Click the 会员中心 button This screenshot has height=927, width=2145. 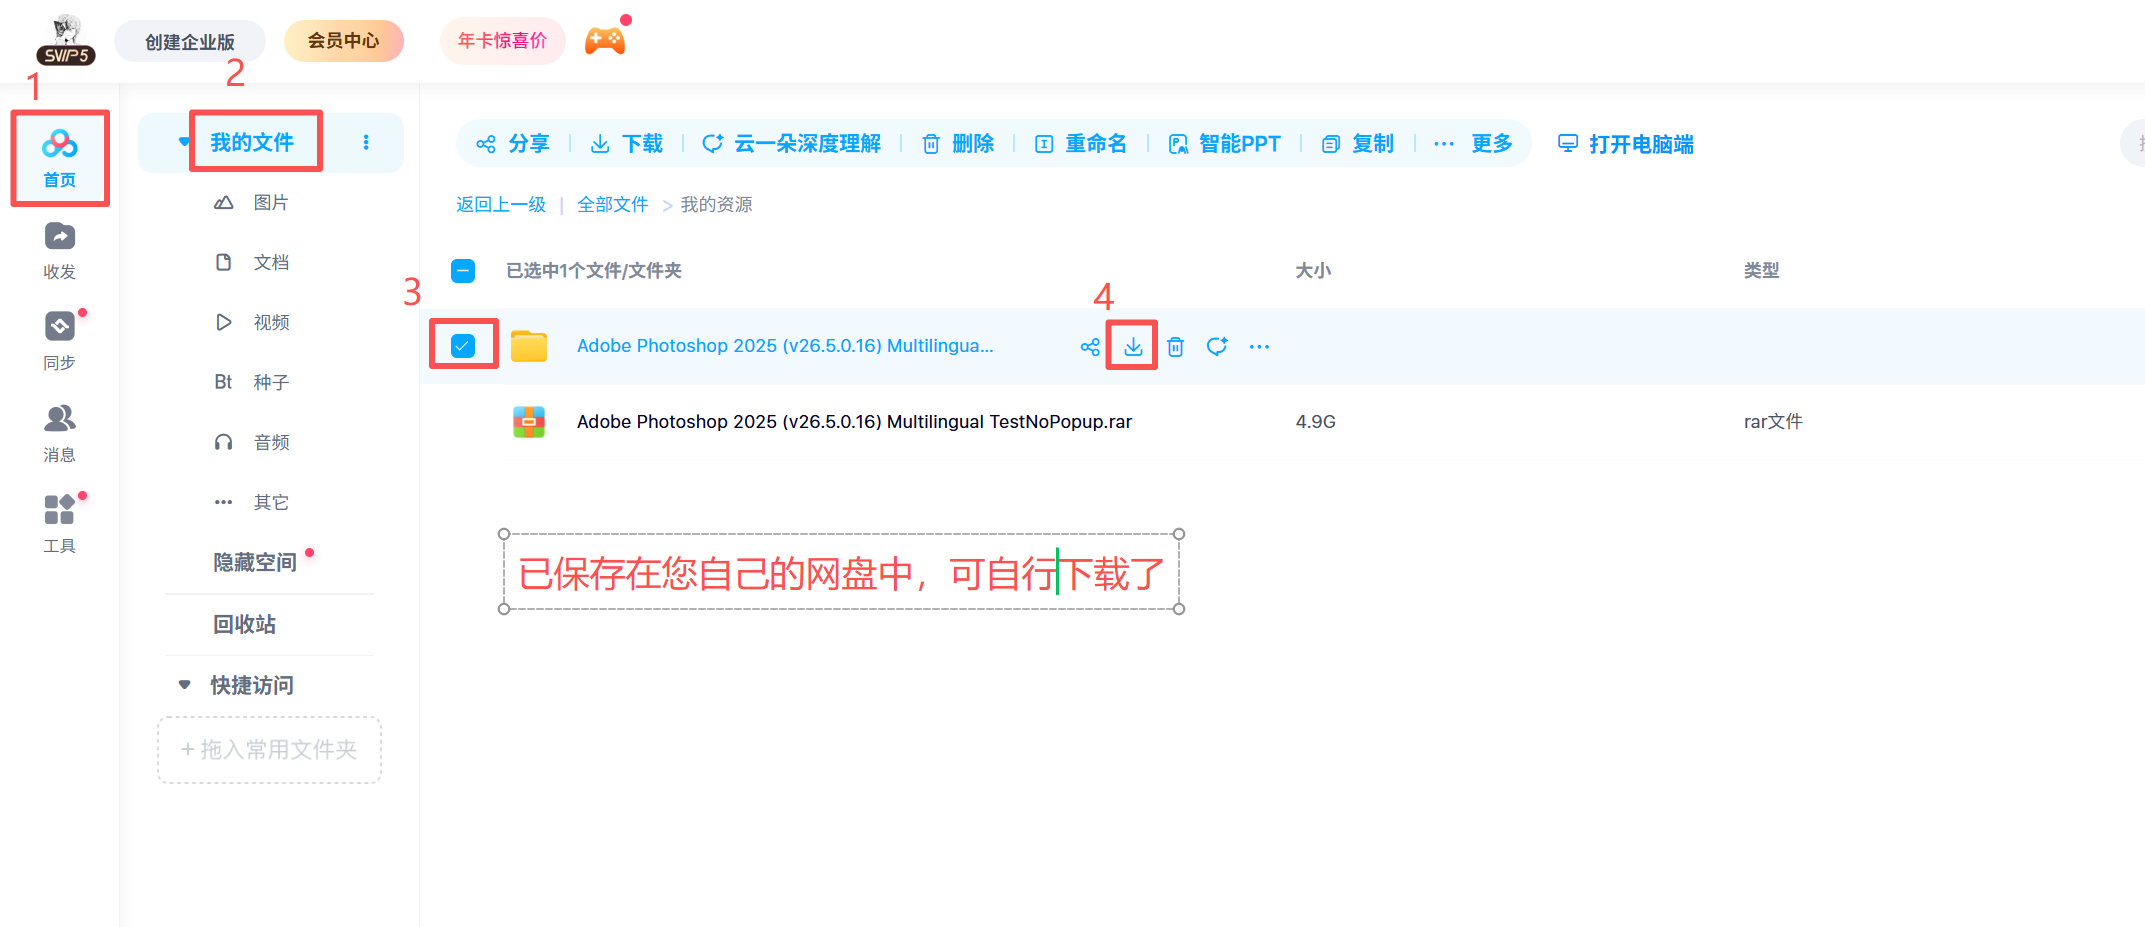[344, 41]
